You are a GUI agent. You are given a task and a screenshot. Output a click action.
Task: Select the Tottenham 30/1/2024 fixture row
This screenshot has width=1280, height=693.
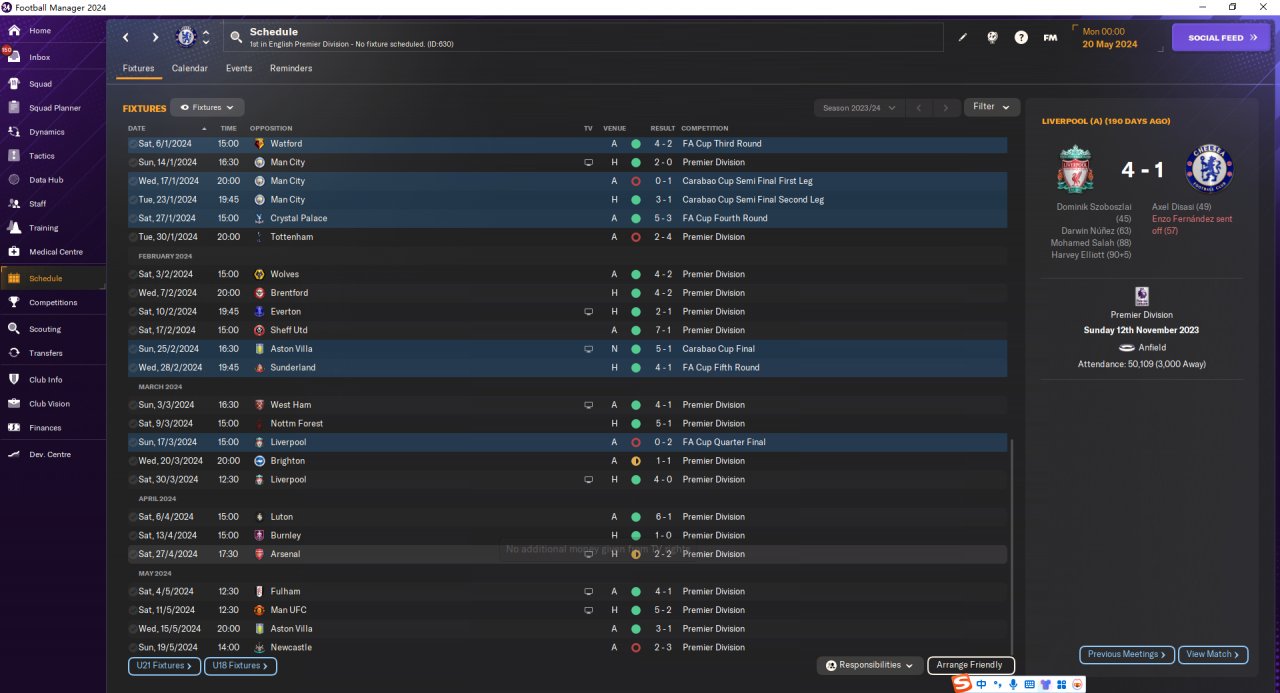point(567,237)
